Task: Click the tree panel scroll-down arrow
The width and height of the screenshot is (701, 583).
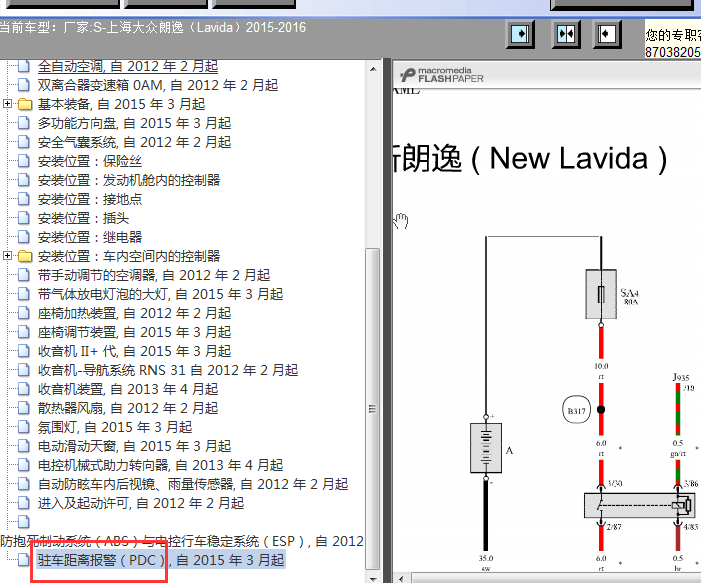Action: click(x=373, y=579)
